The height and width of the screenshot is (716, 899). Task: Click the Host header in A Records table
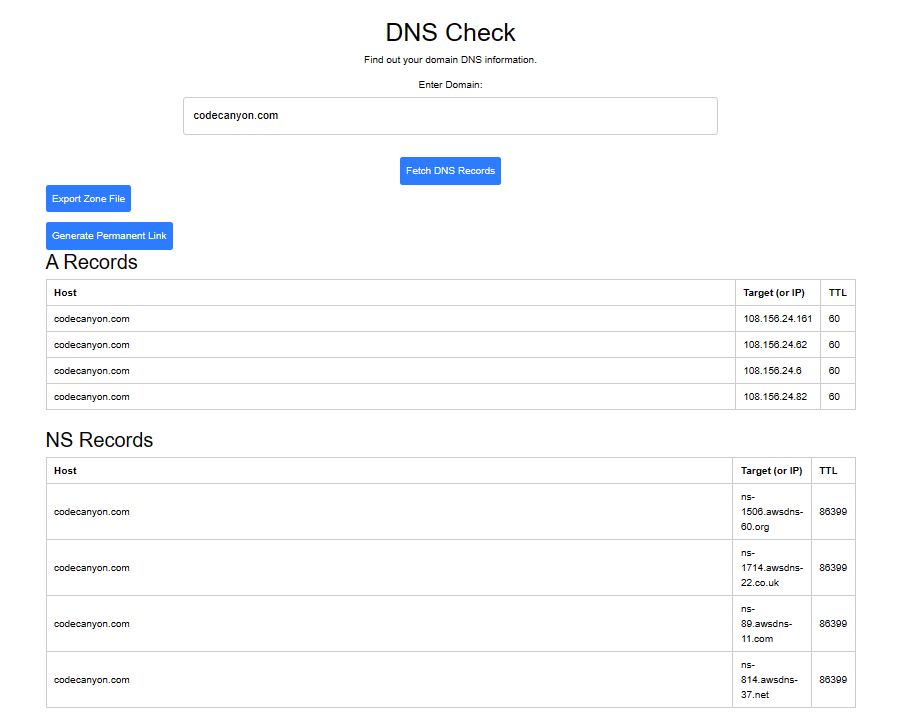click(x=65, y=292)
